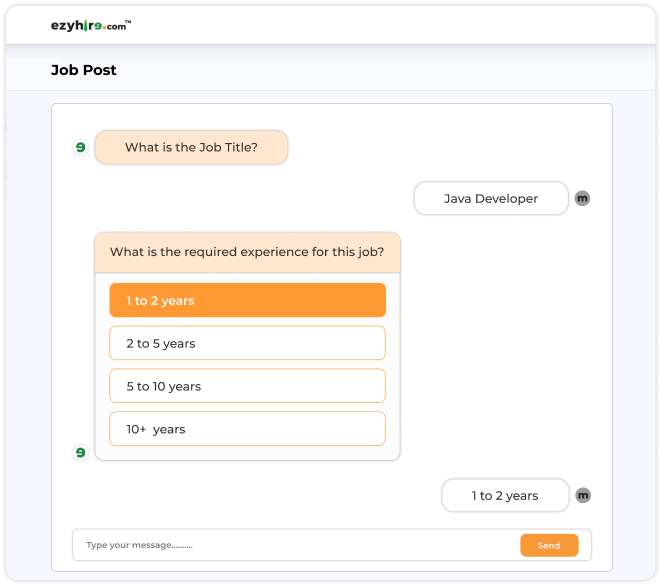Select the 10+ years experience option
This screenshot has height=586, width=661.
tap(247, 429)
